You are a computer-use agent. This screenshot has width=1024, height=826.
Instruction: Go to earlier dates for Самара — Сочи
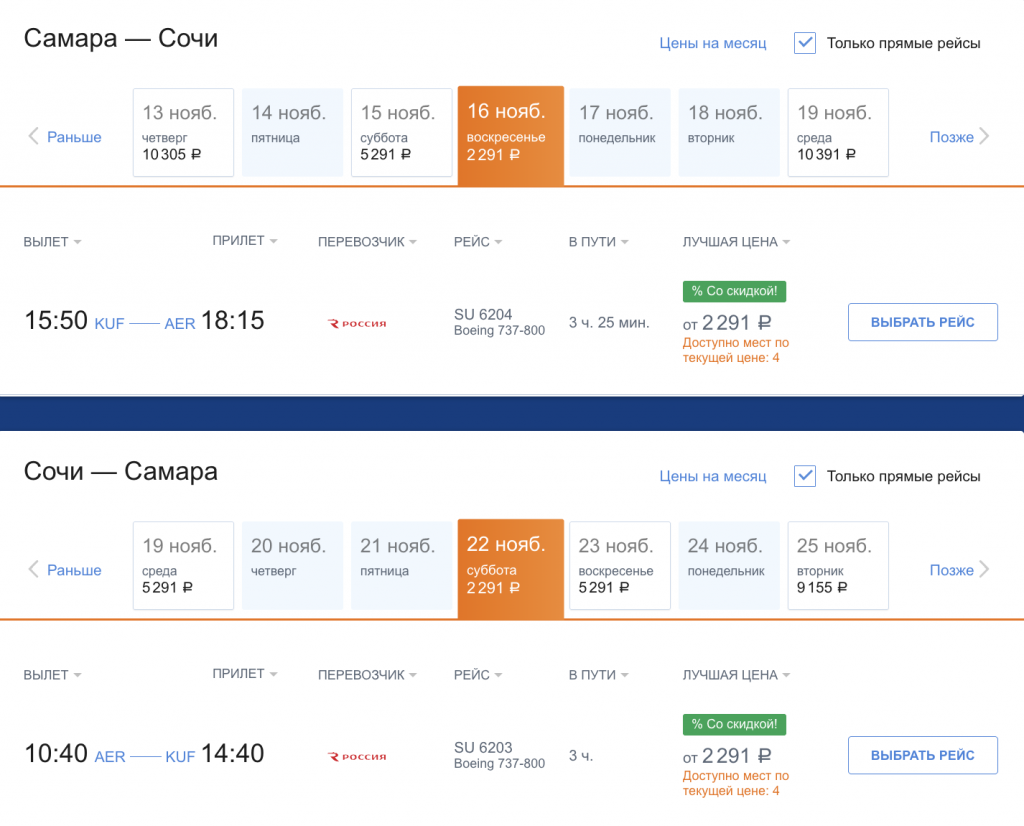65,137
